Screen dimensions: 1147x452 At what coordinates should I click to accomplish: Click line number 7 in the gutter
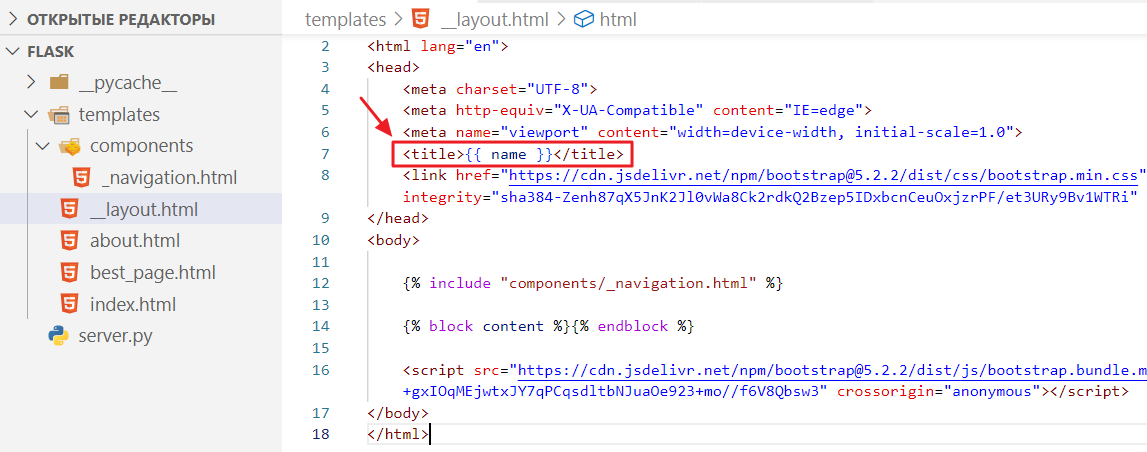point(325,154)
